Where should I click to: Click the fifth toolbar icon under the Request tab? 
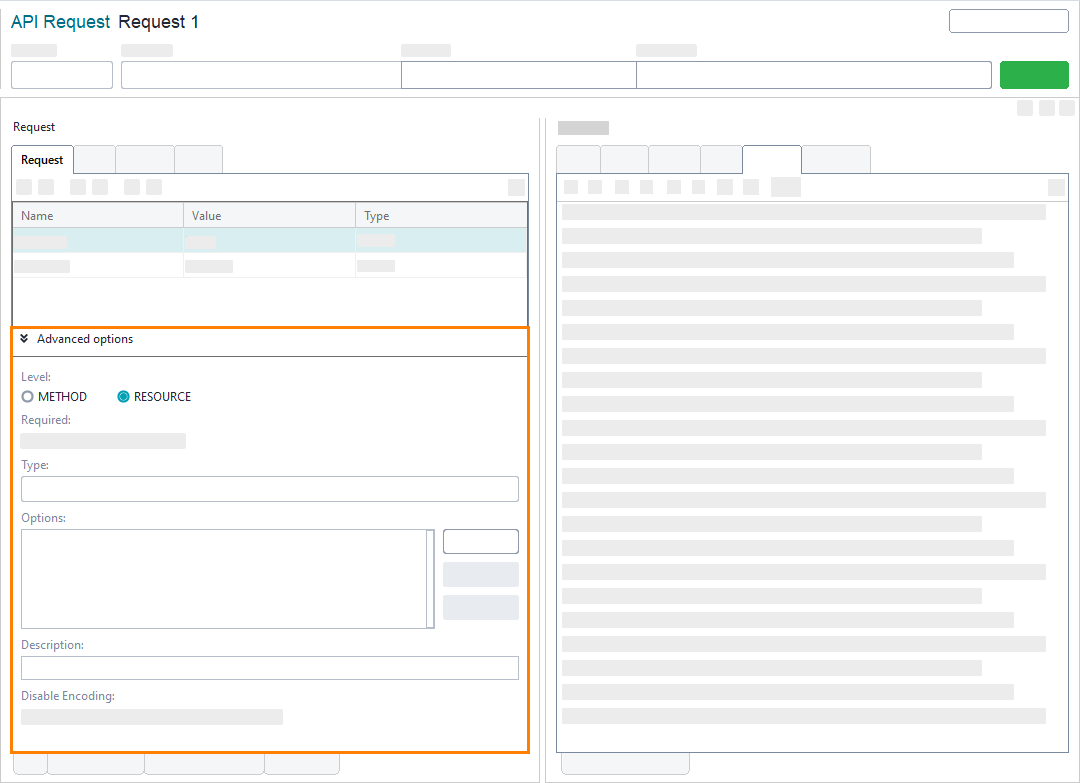coord(130,186)
